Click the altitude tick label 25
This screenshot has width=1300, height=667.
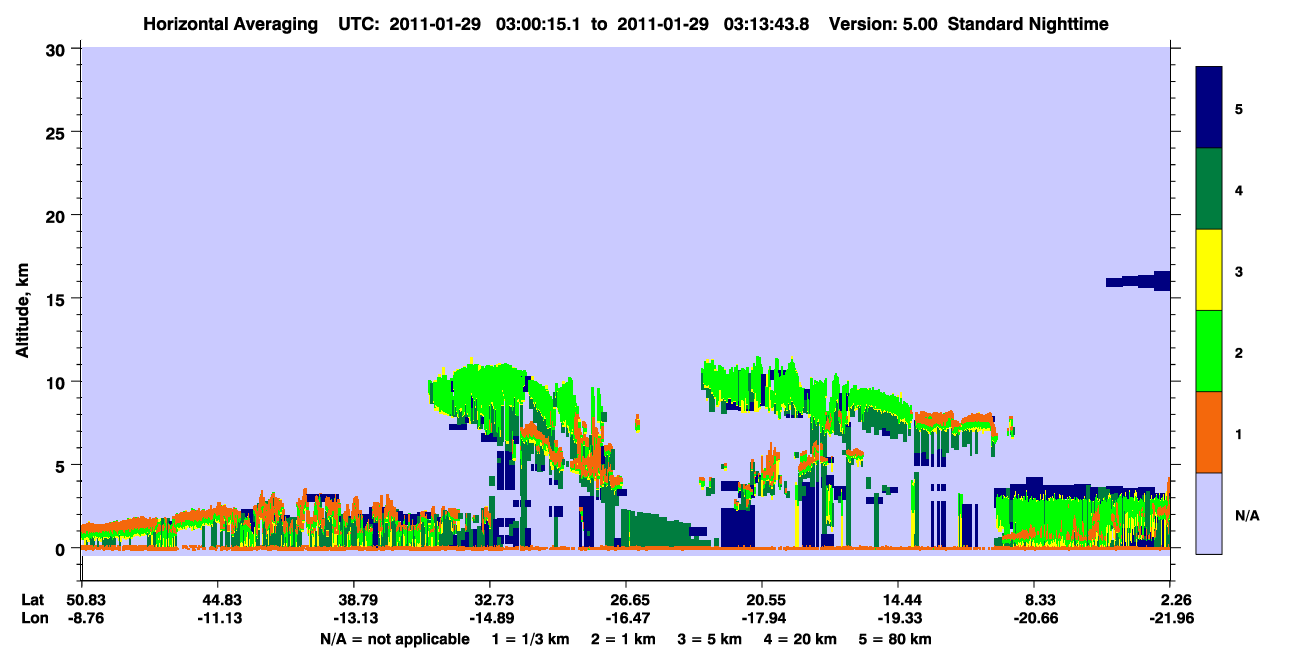(x=57, y=132)
